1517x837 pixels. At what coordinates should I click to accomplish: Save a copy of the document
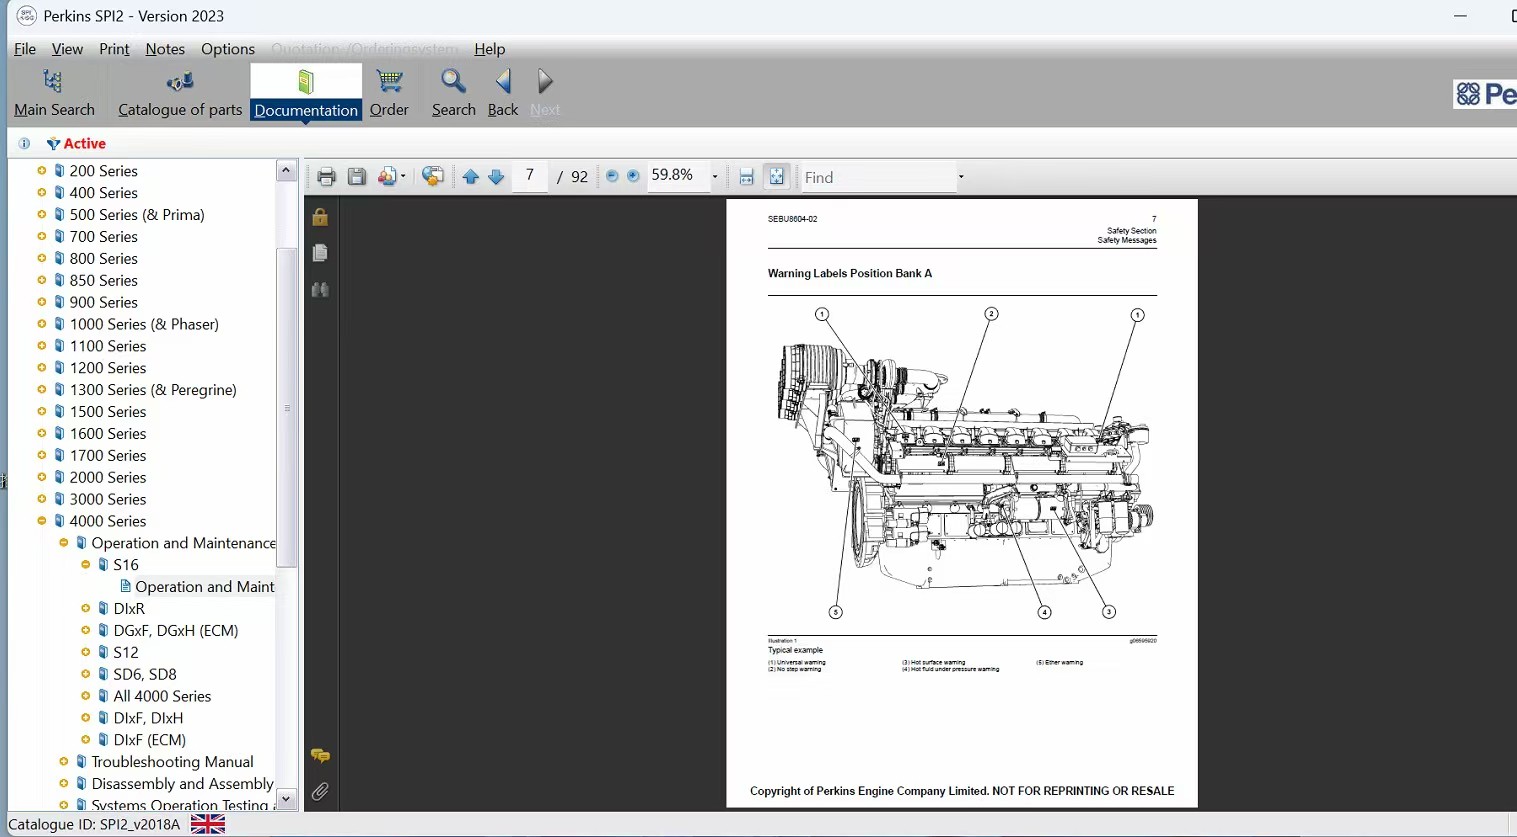point(356,176)
